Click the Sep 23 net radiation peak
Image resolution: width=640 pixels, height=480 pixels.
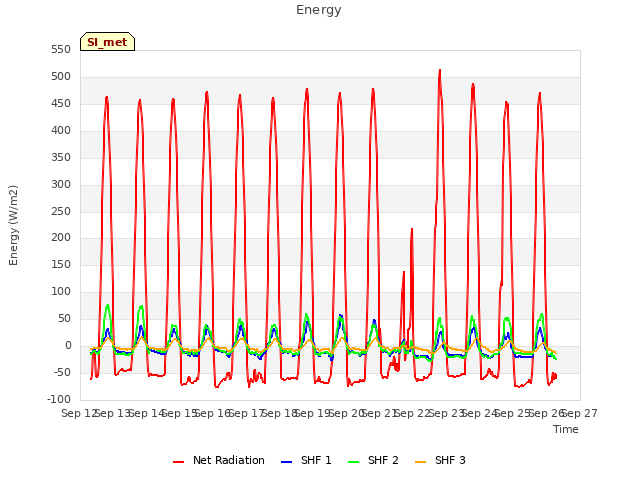440,70
